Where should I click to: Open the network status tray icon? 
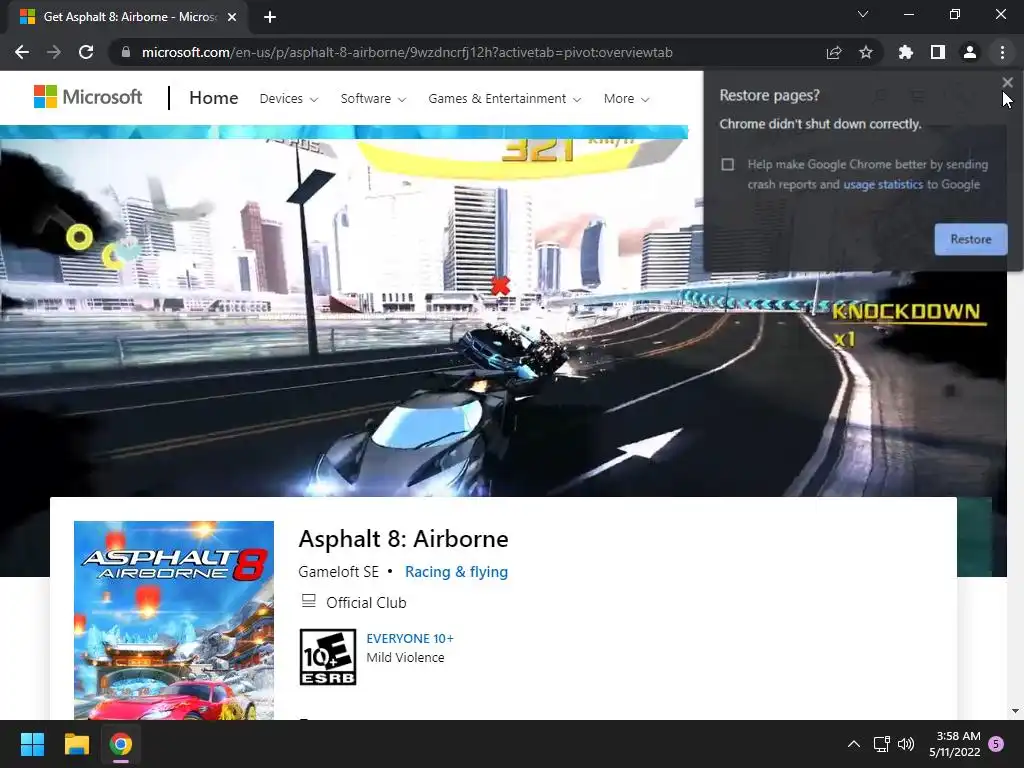[x=882, y=744]
